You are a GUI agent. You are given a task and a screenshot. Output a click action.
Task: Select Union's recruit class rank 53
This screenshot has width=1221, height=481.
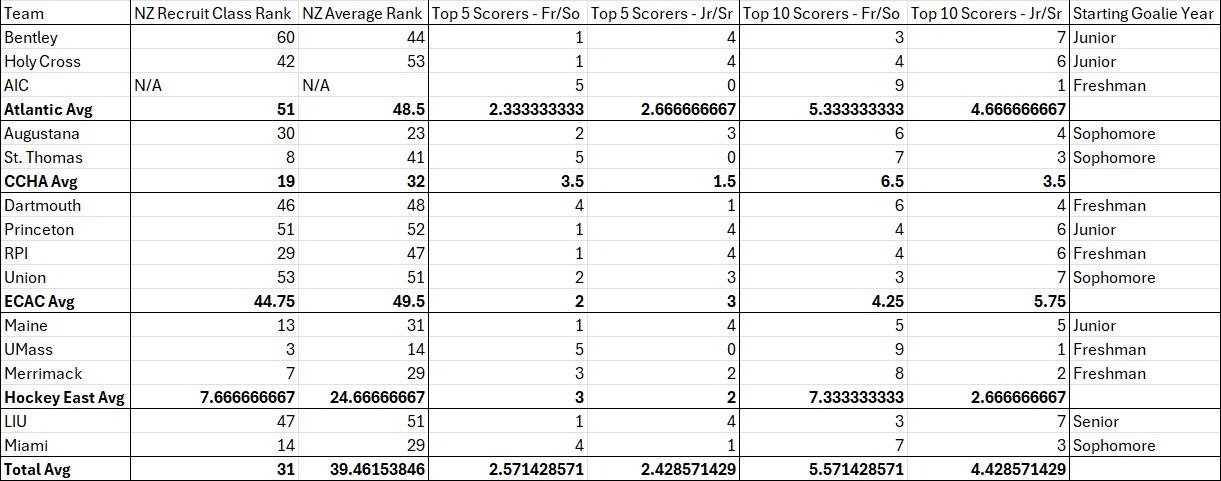coord(215,278)
